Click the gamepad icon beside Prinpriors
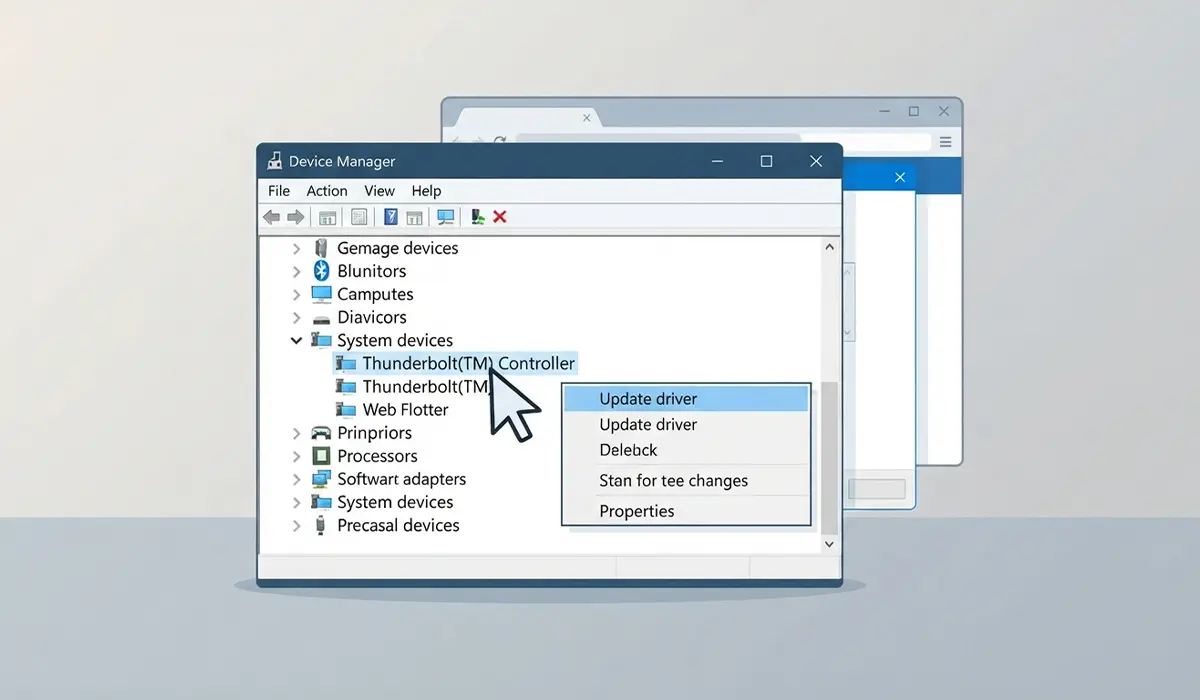The width and height of the screenshot is (1200, 700). point(321,433)
